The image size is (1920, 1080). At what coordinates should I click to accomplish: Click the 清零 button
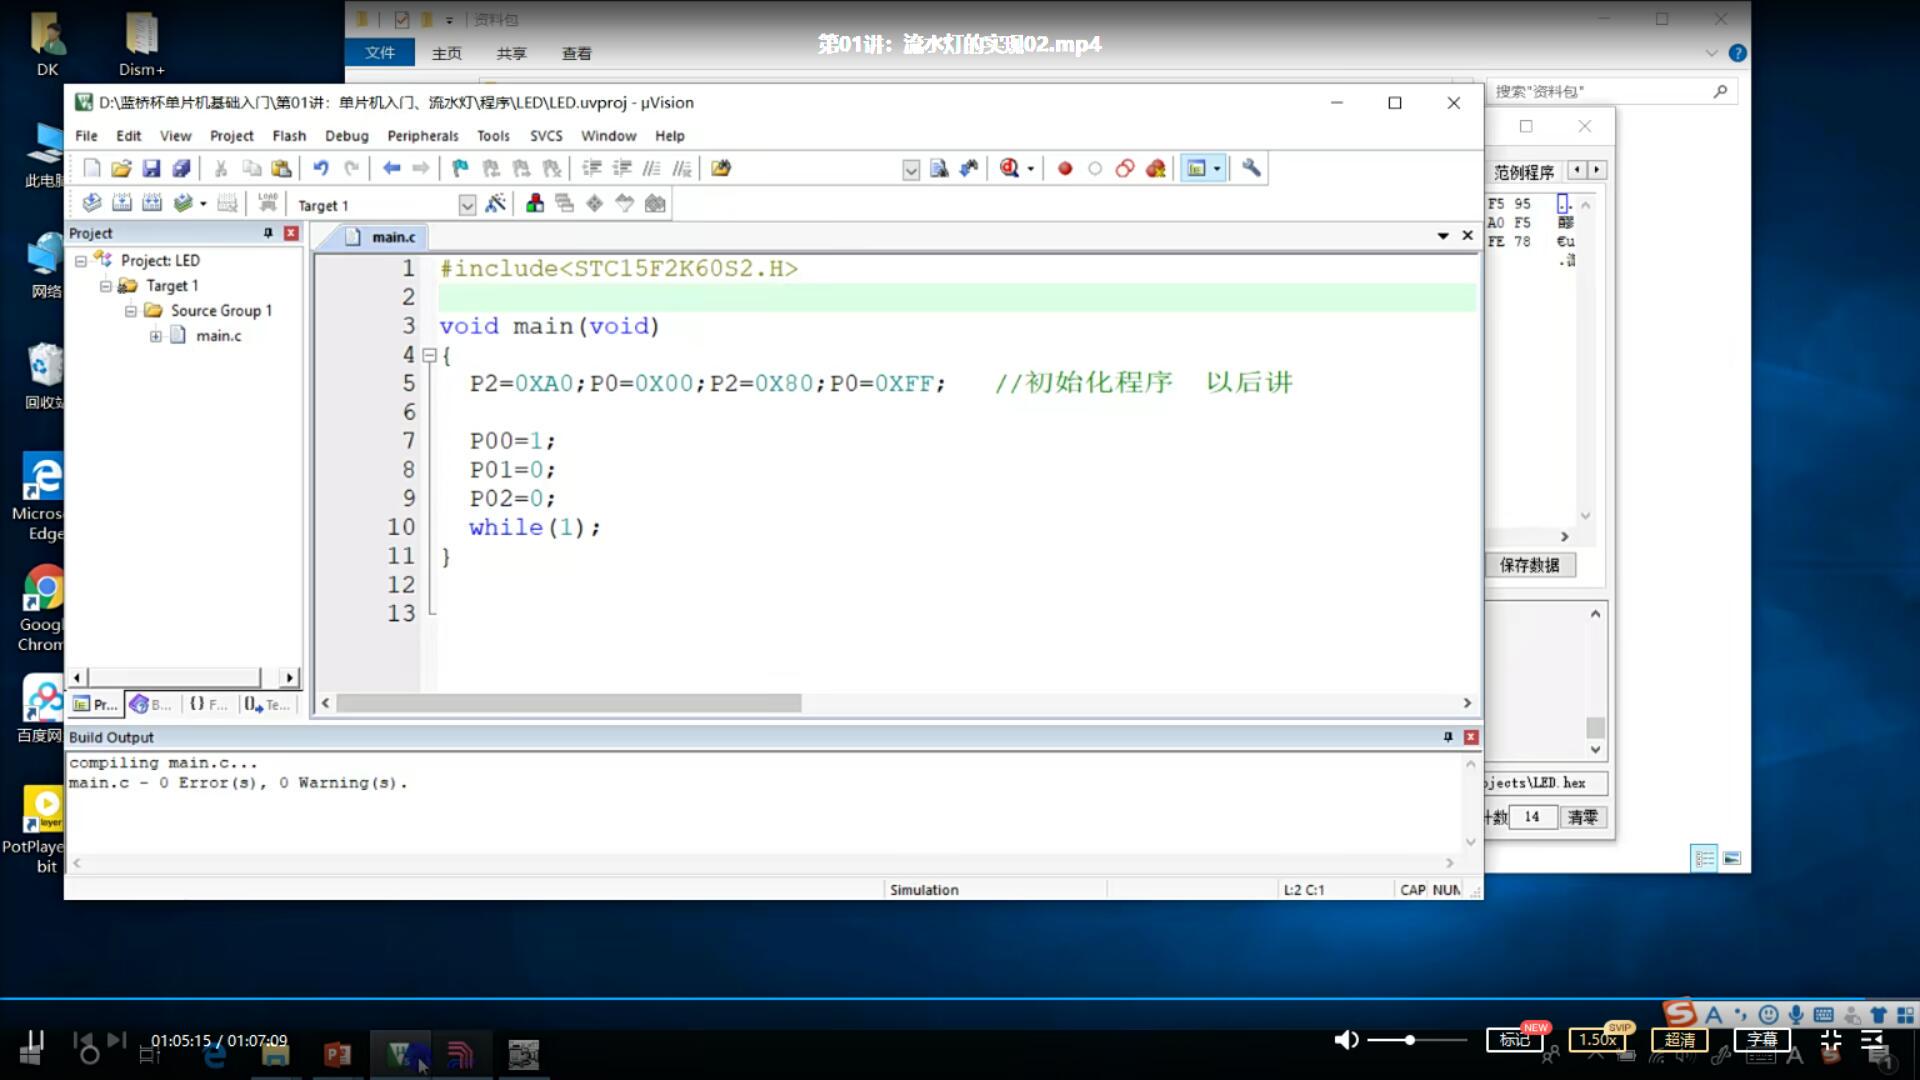coord(1582,817)
